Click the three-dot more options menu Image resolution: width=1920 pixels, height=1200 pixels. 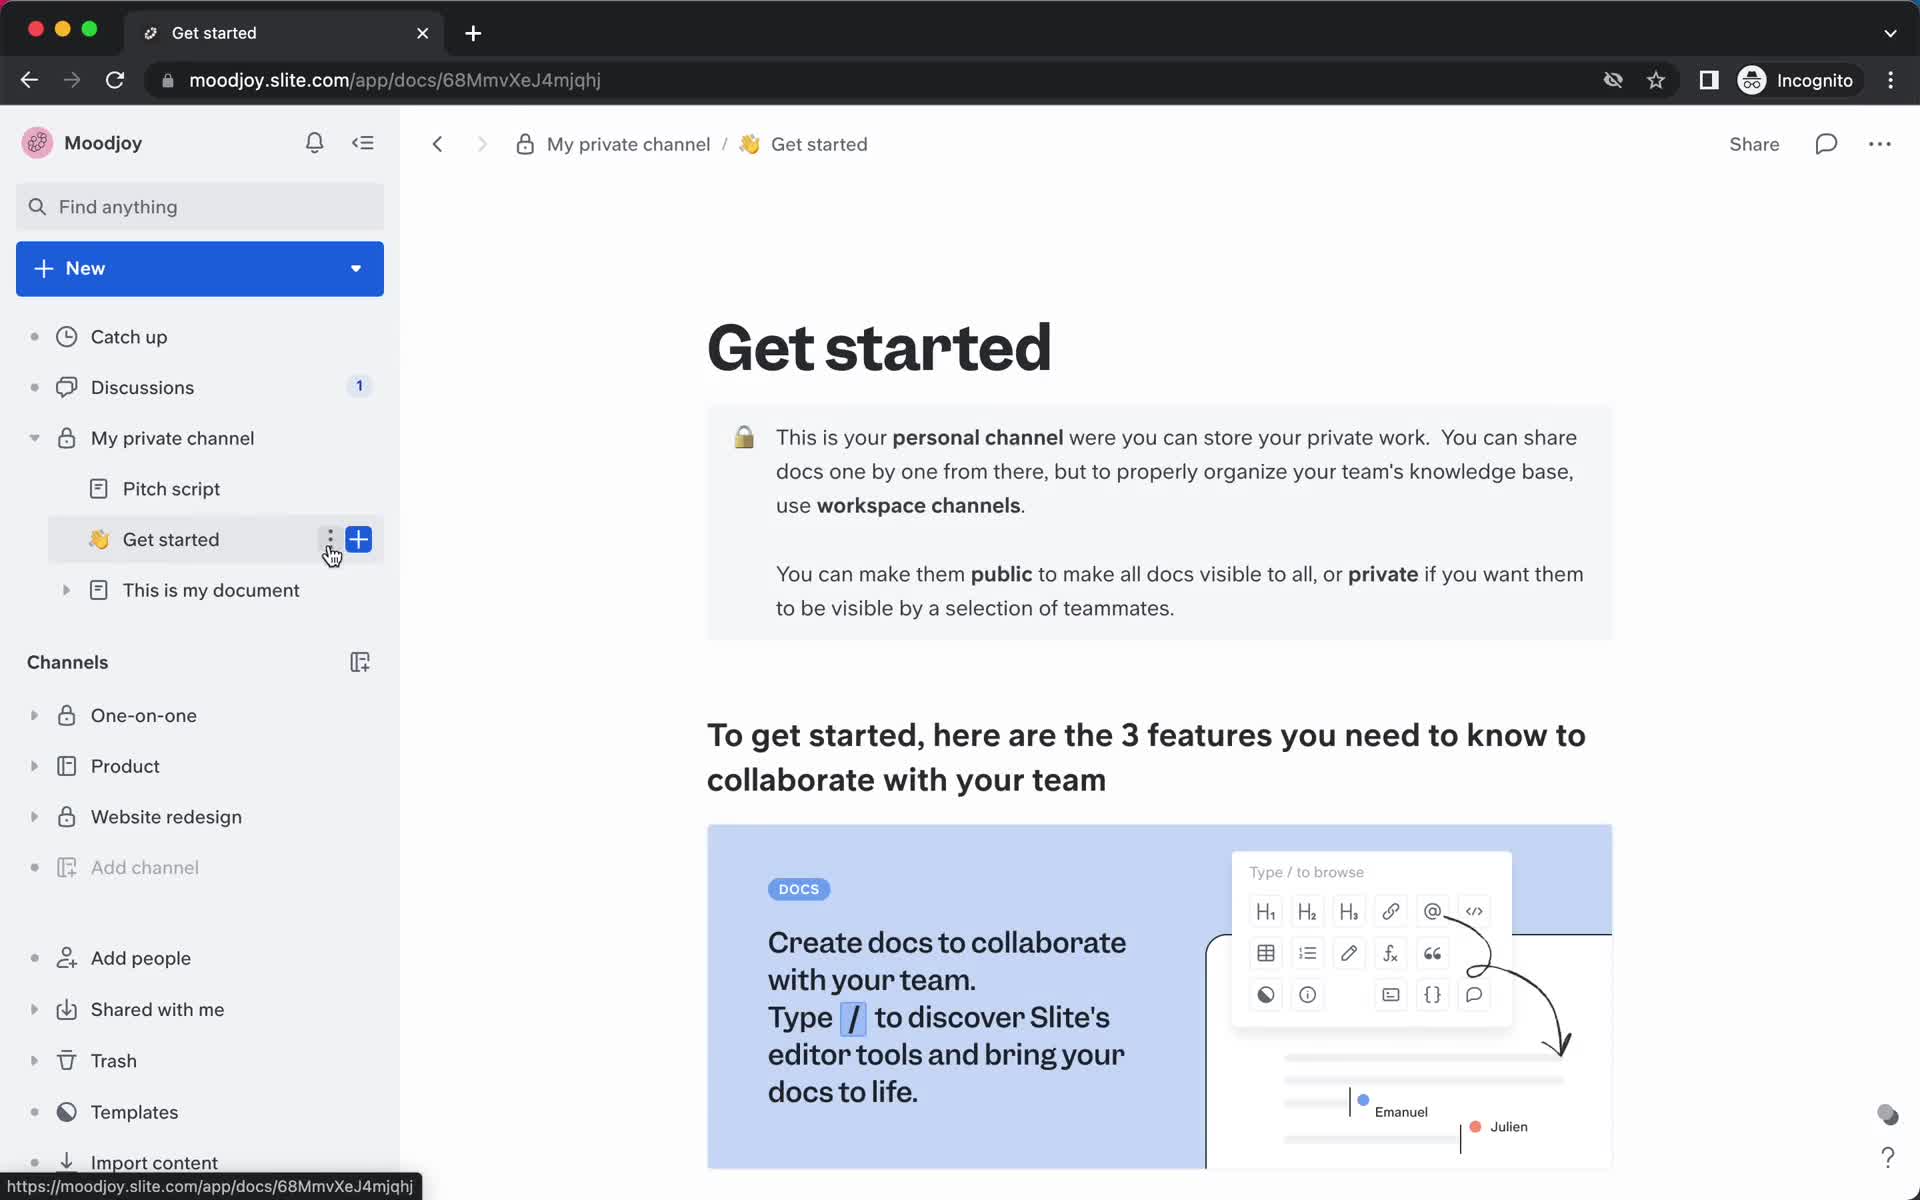[x=328, y=538]
